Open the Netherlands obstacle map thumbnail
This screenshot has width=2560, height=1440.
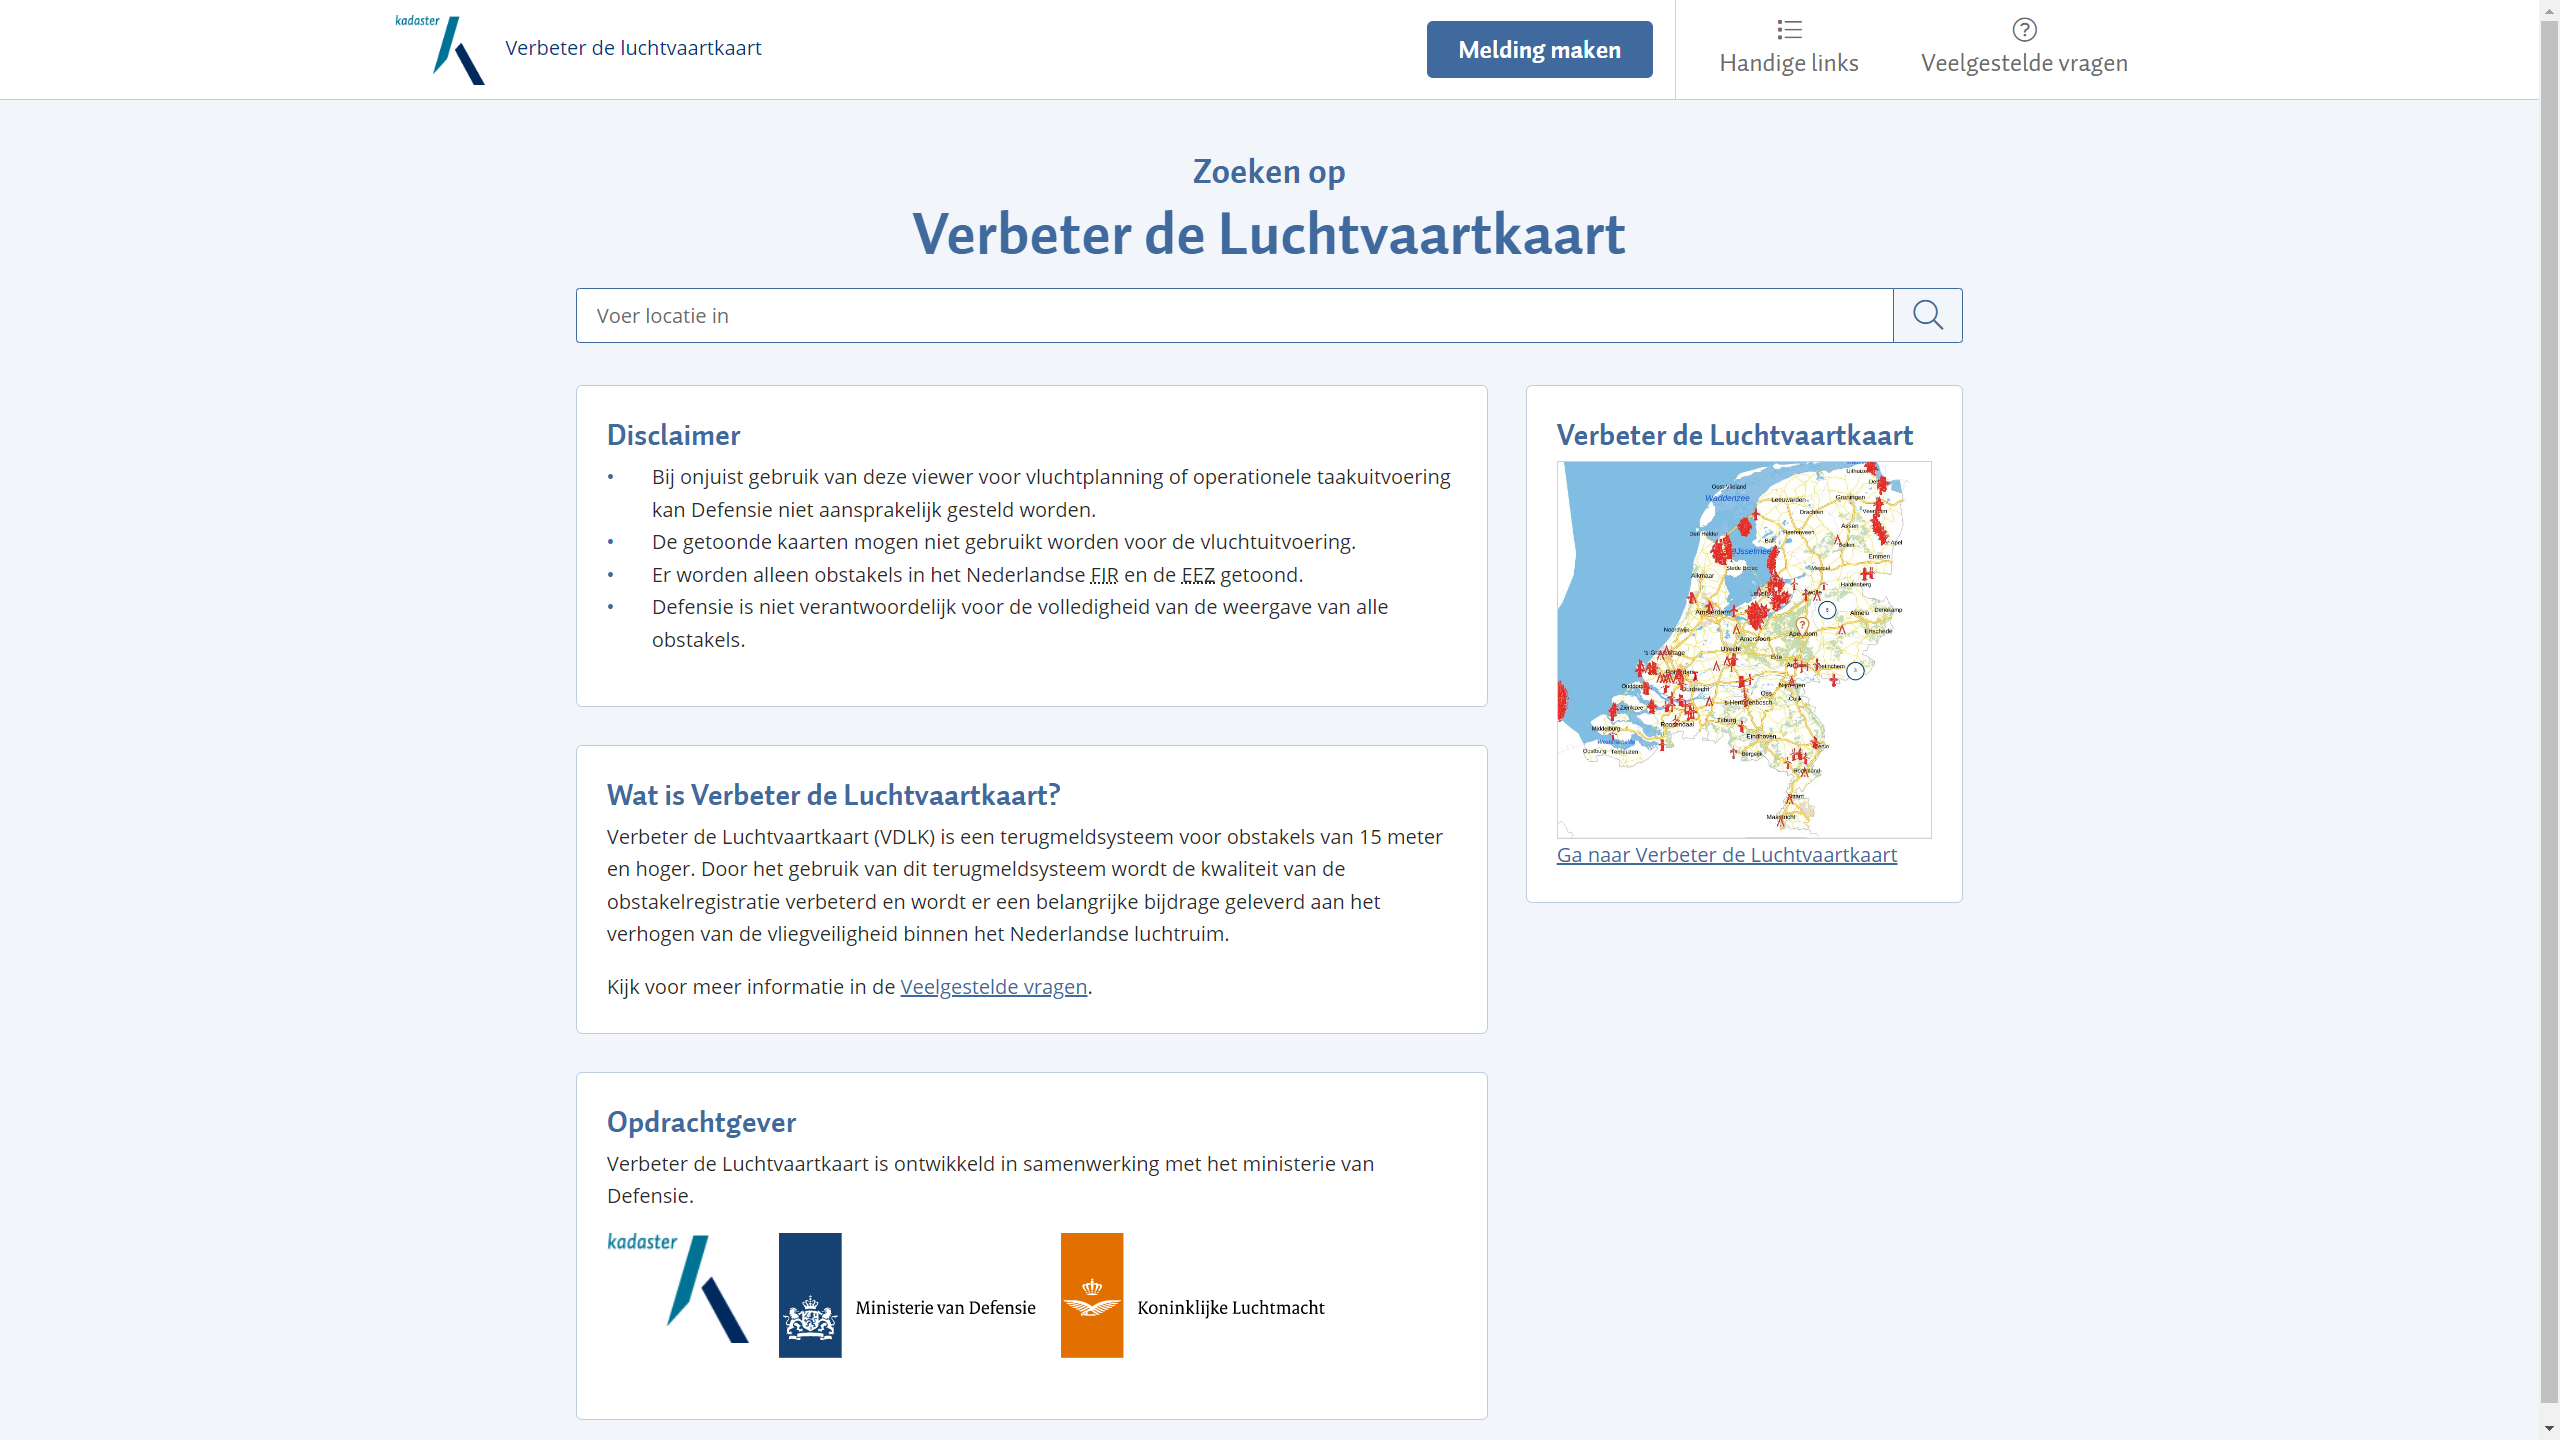[x=1743, y=650]
